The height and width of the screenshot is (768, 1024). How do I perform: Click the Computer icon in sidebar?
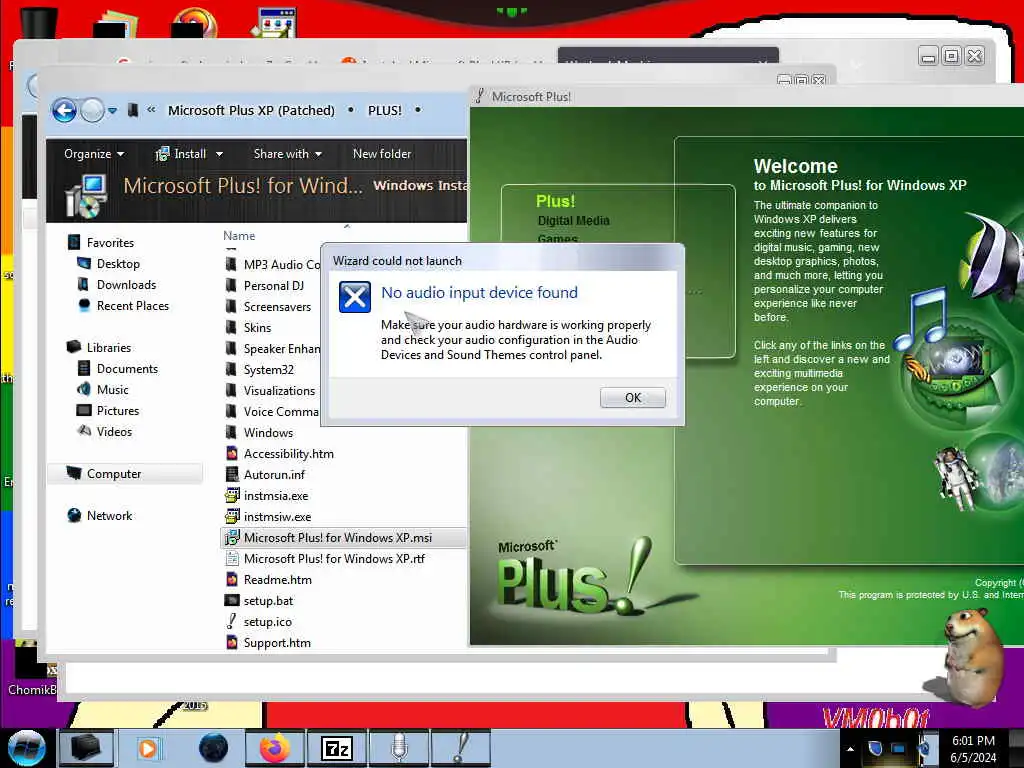click(x=74, y=473)
